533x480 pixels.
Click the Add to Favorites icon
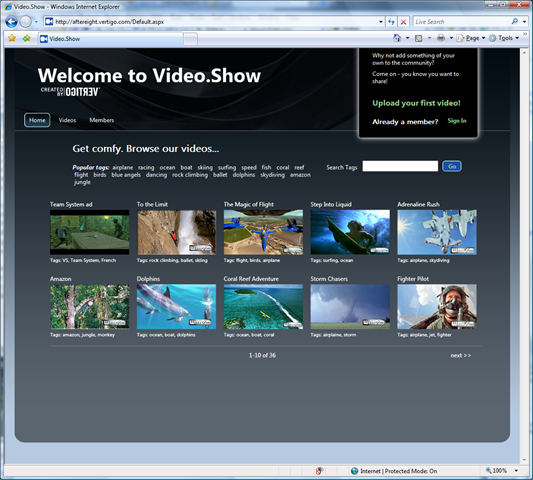[x=26, y=38]
